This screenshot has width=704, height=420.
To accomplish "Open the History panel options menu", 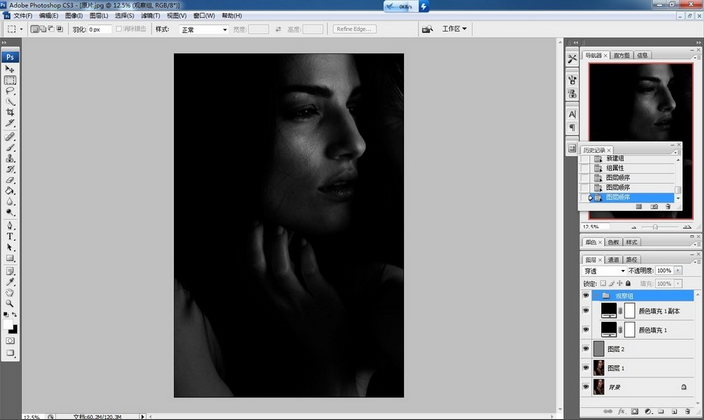I will 675,152.
